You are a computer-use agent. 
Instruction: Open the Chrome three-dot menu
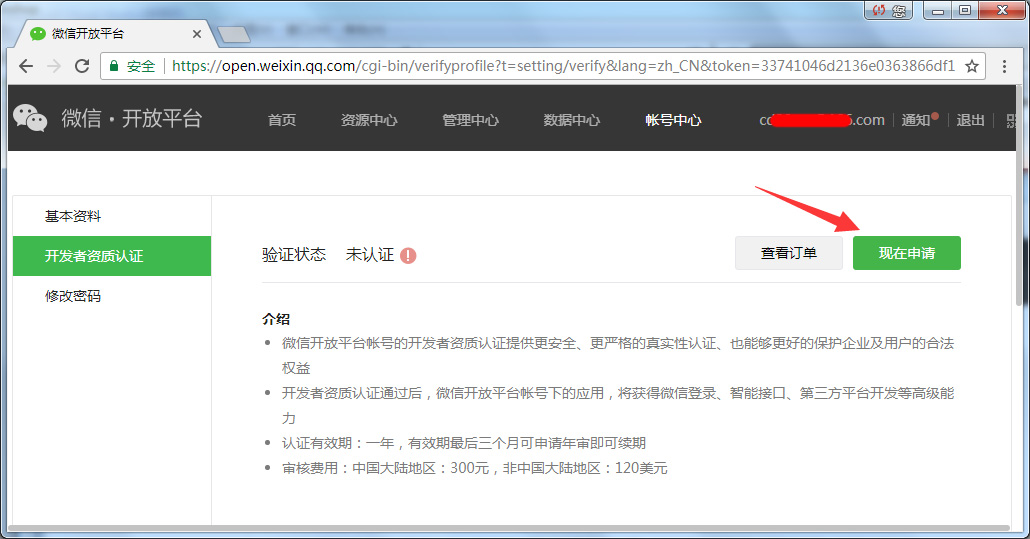tap(1005, 66)
